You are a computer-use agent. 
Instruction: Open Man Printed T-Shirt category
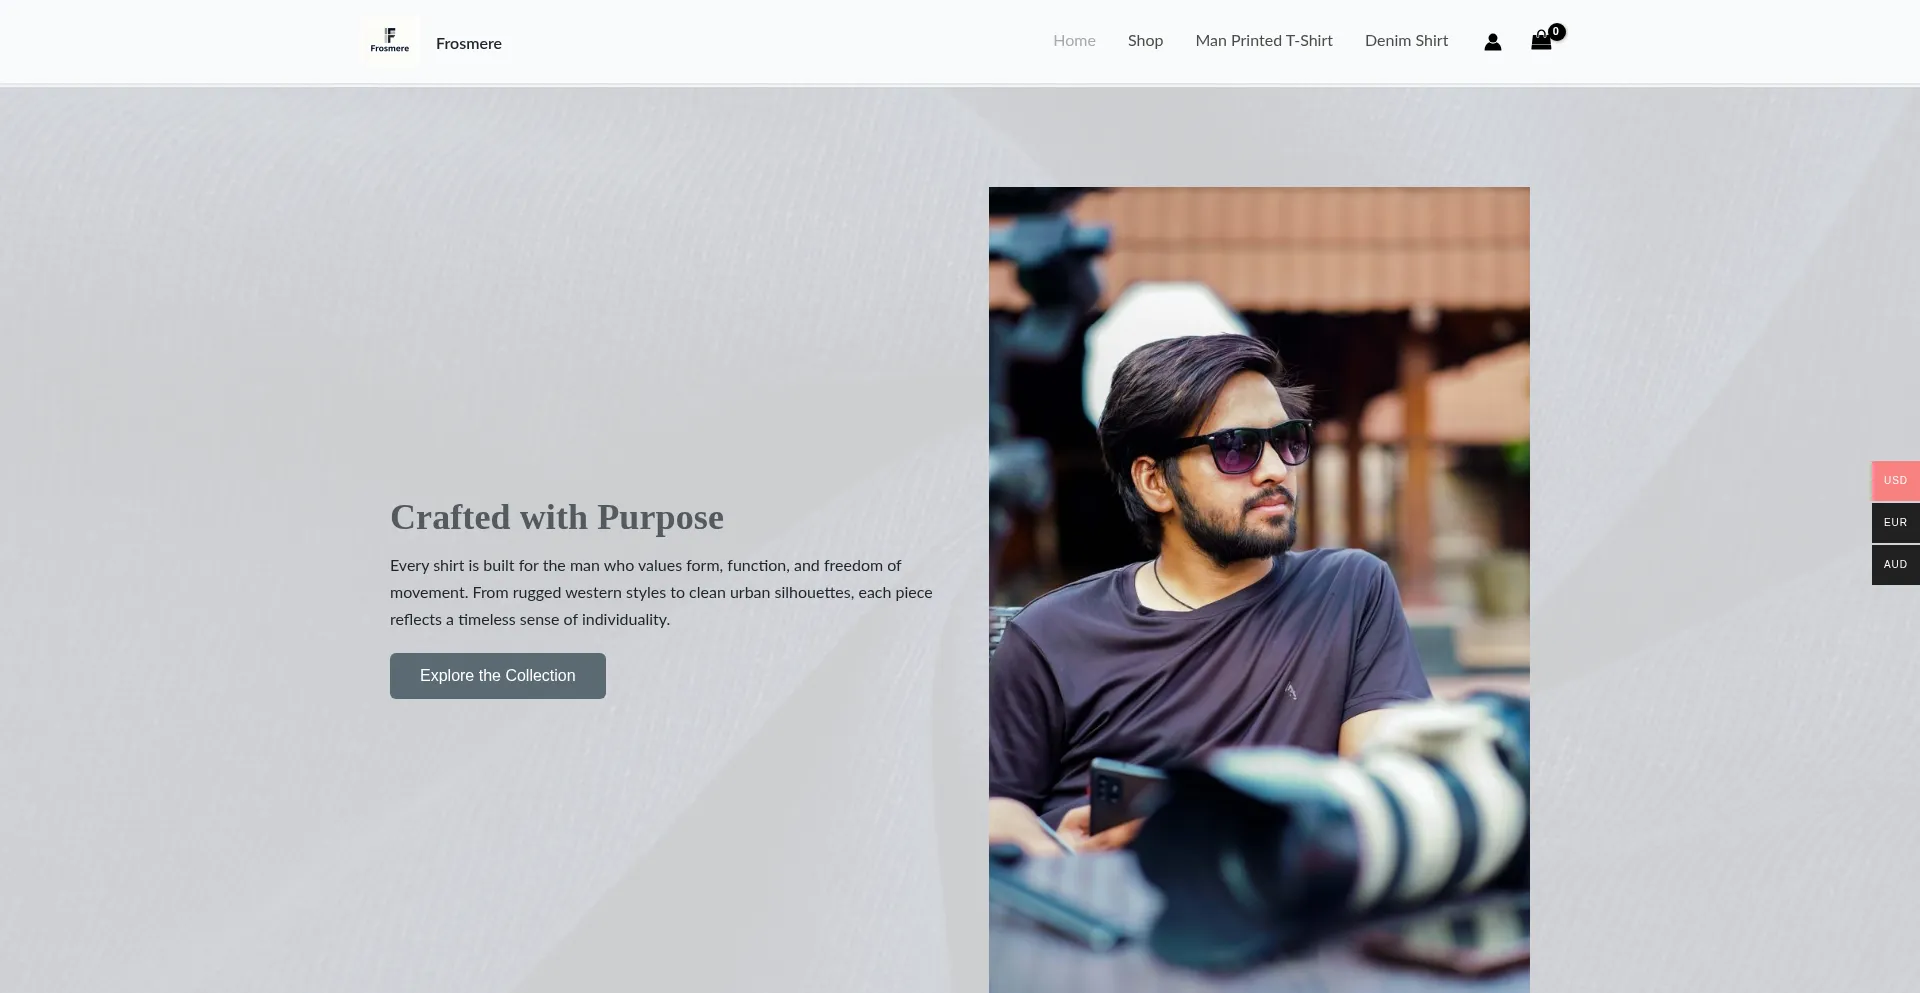coord(1264,41)
